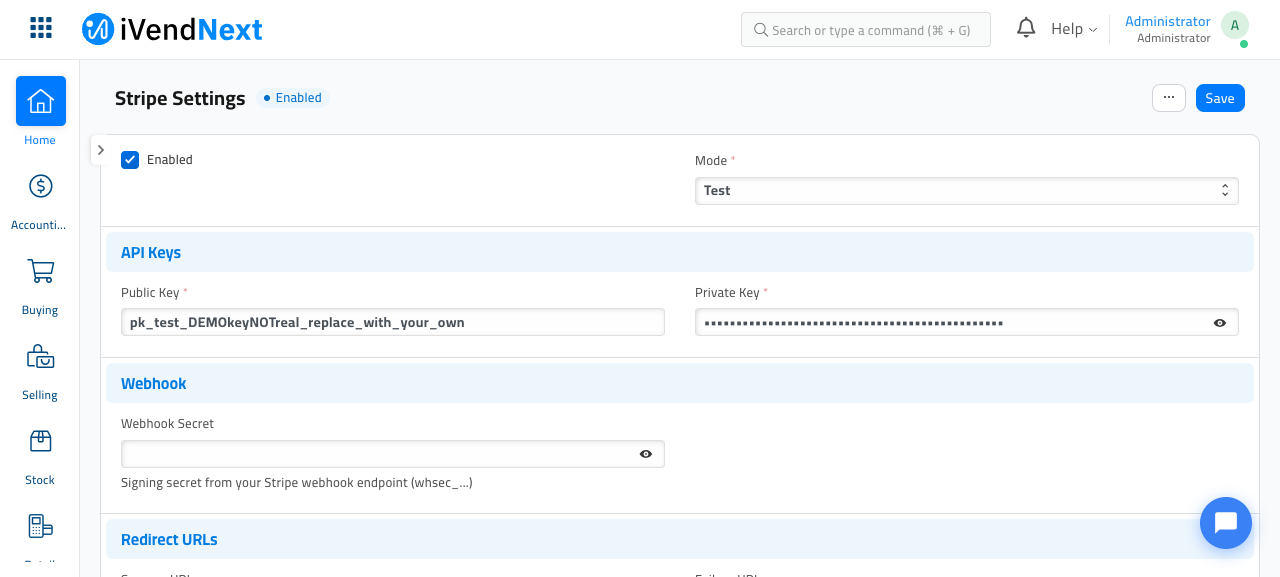Click the iVendNext logo
Image resolution: width=1280 pixels, height=577 pixels.
(172, 29)
